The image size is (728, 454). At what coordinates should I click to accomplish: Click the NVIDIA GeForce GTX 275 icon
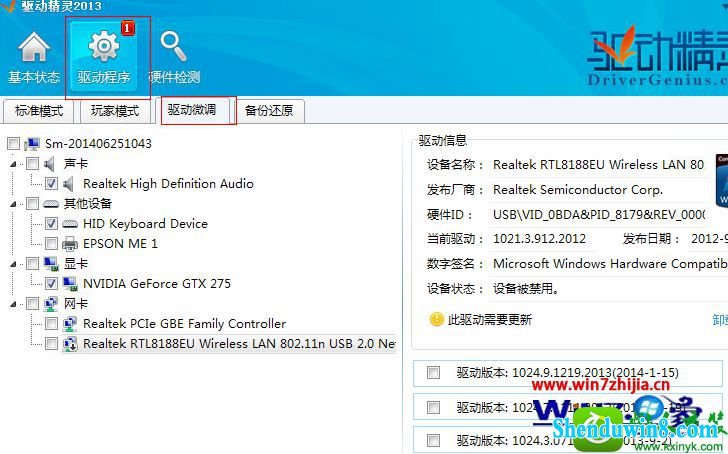click(x=70, y=284)
